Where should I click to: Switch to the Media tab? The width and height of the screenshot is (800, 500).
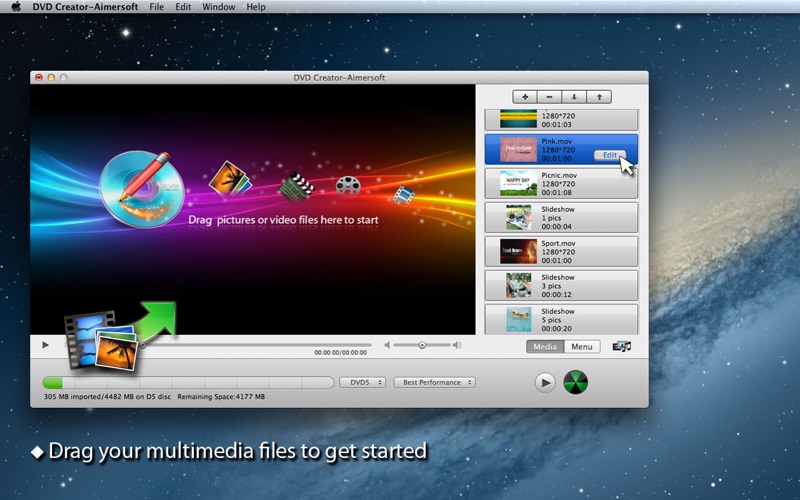point(545,346)
